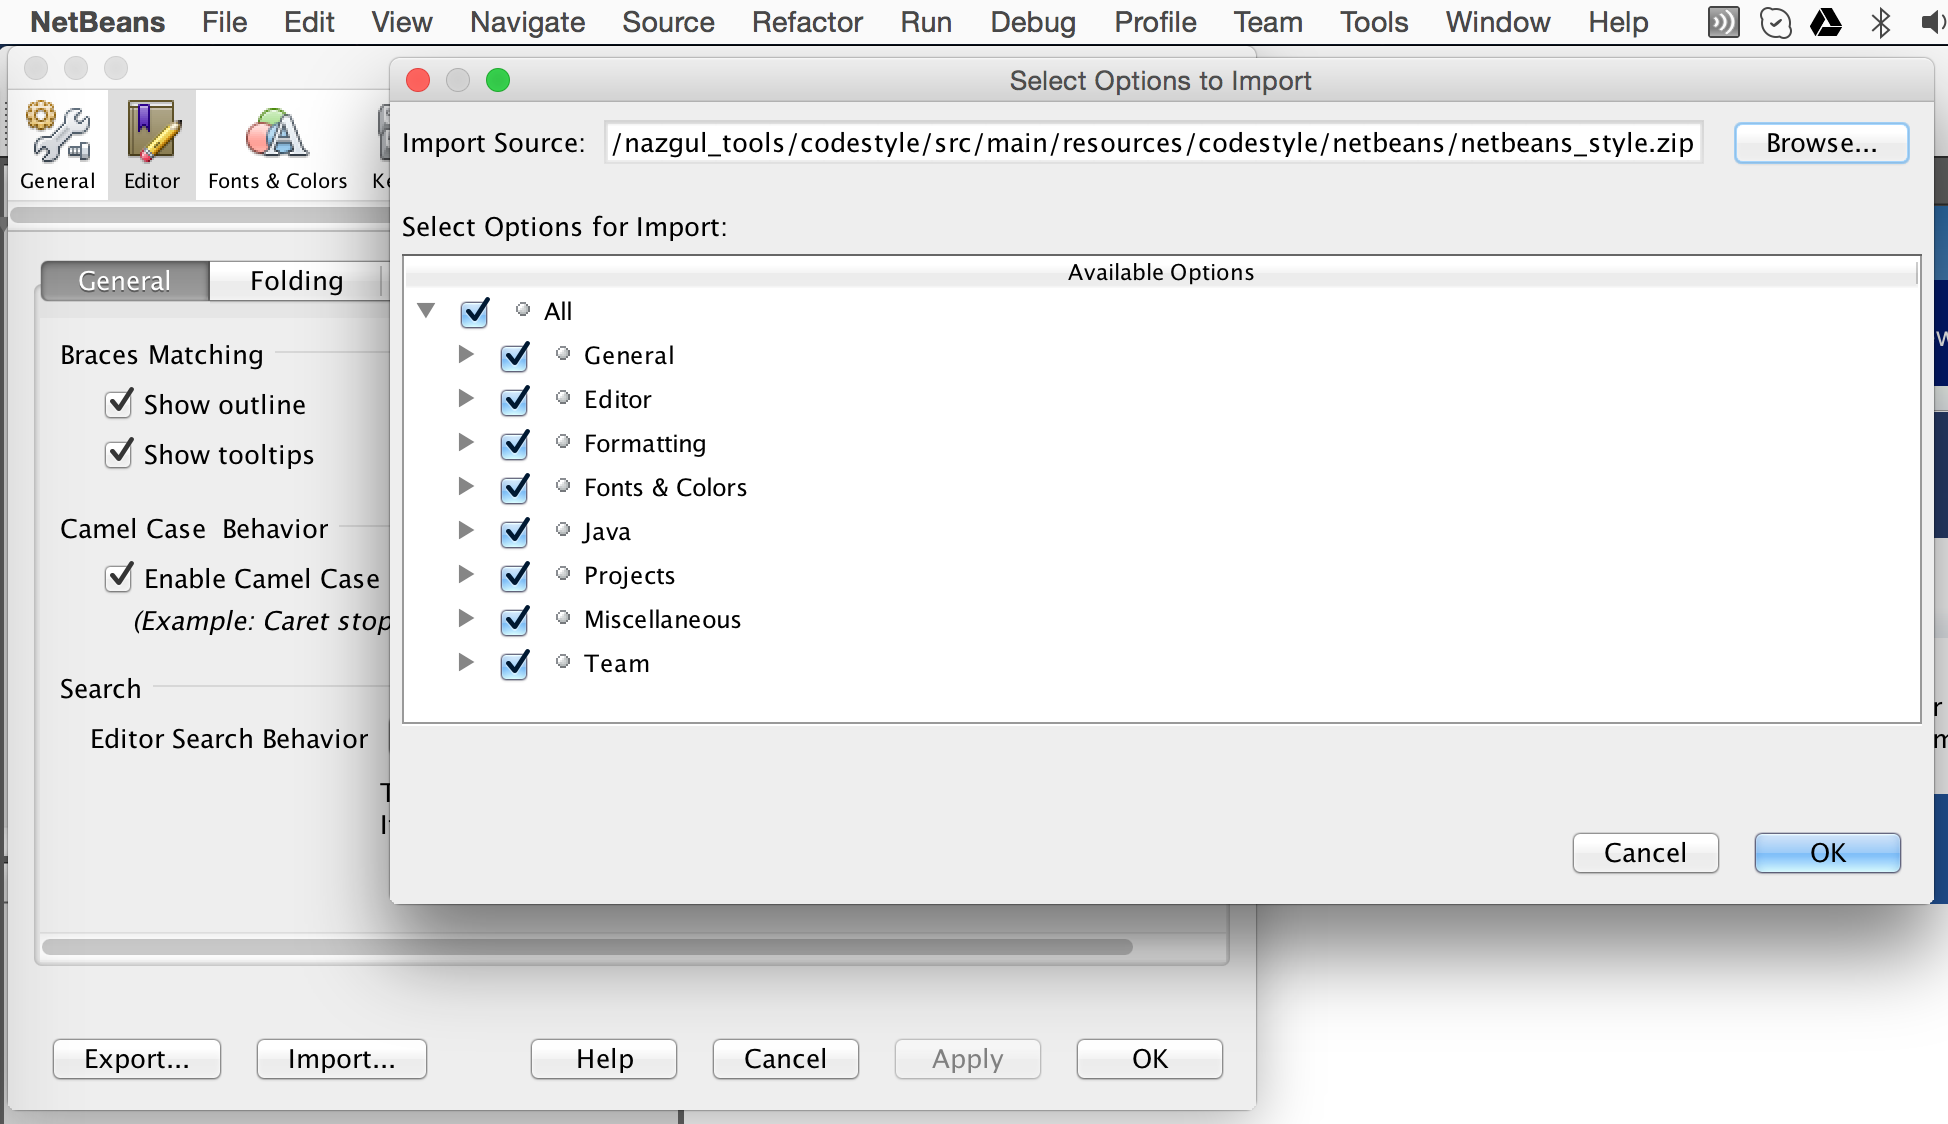
Task: Select the Miscellaneous row label
Action: click(x=662, y=620)
